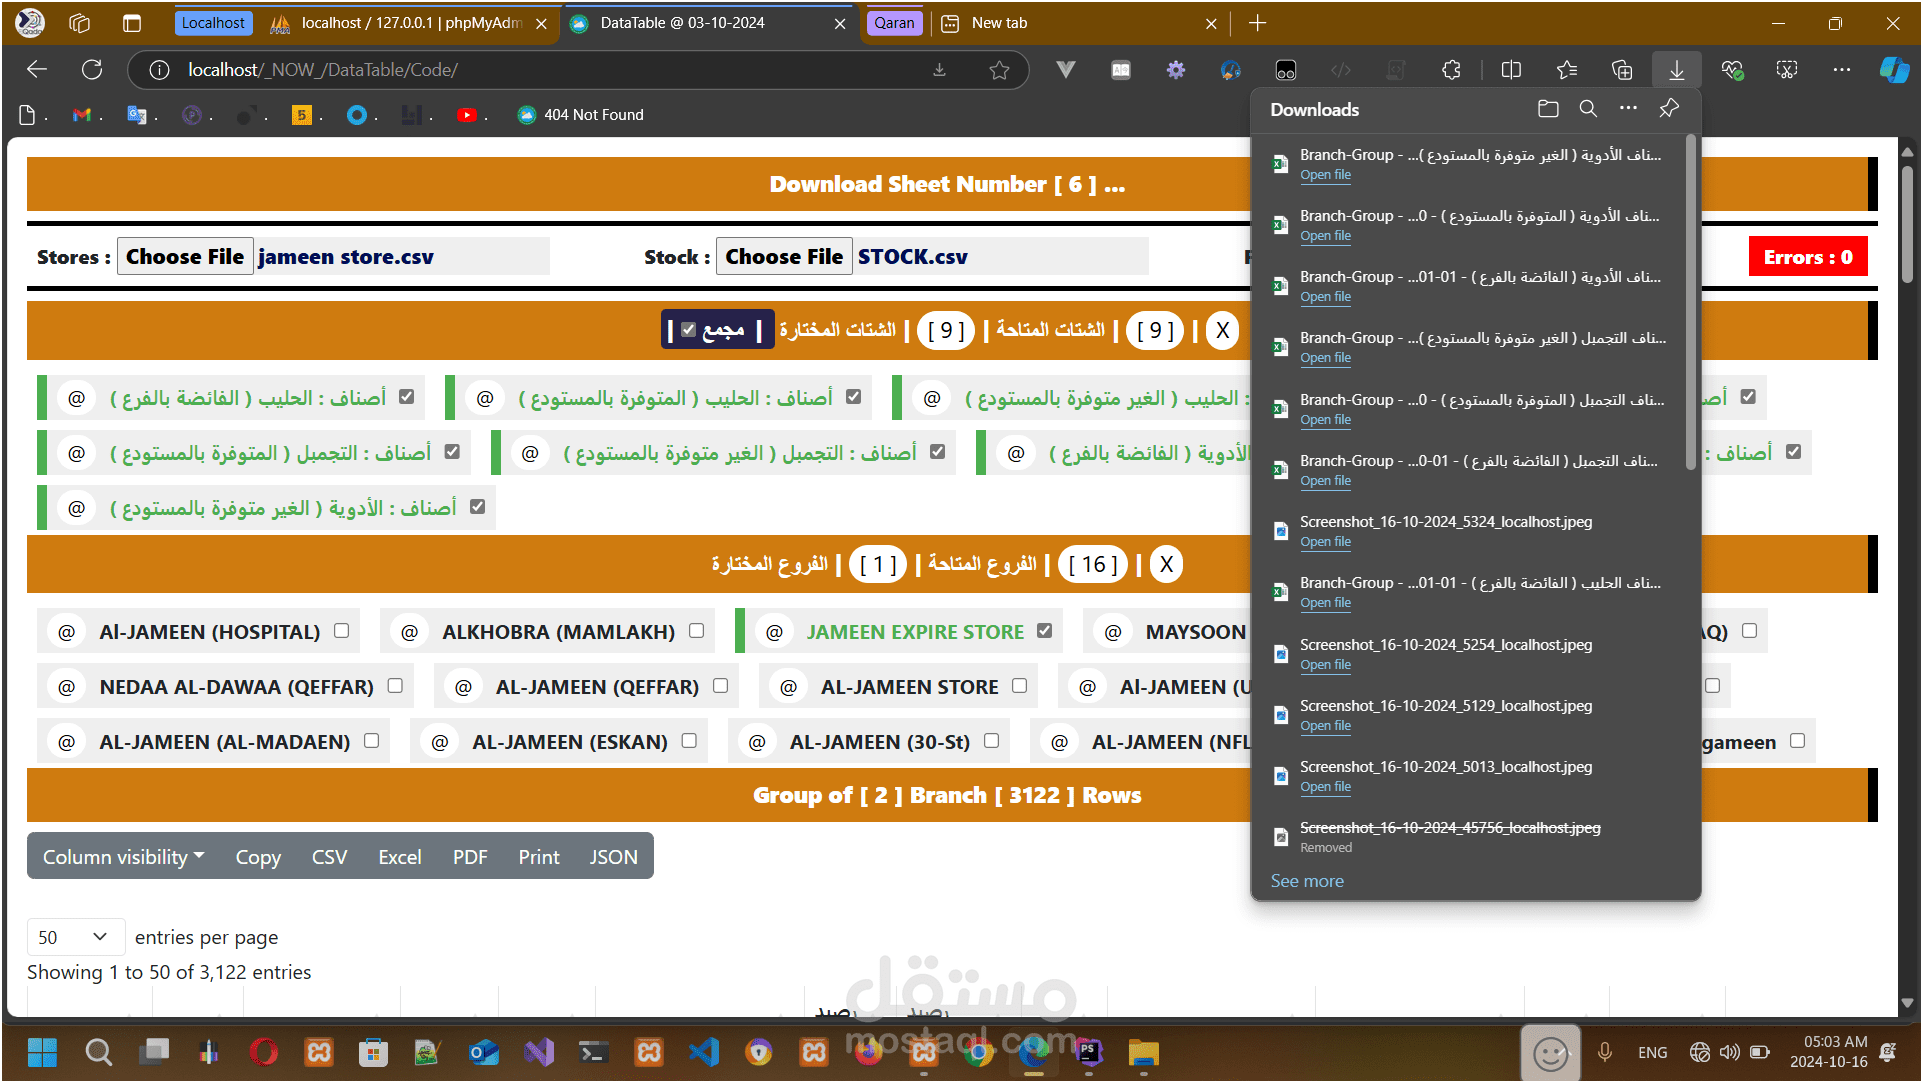Choose File for Stock upload
This screenshot has width=1923, height=1083.
(784, 257)
